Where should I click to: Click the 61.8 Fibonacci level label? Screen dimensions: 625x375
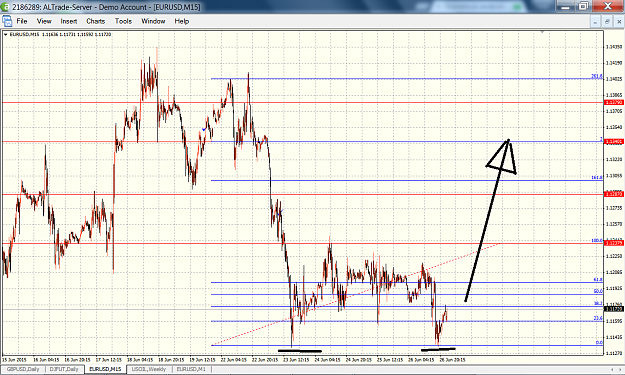(598, 280)
